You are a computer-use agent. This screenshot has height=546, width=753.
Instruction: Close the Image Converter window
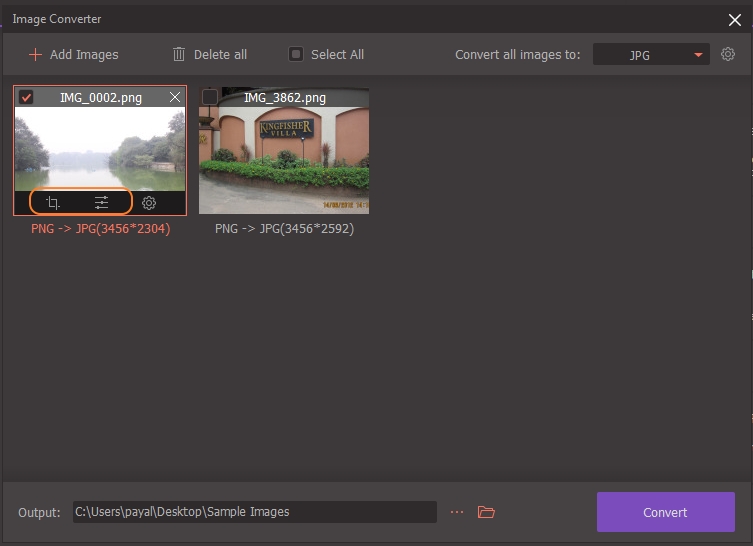point(735,19)
